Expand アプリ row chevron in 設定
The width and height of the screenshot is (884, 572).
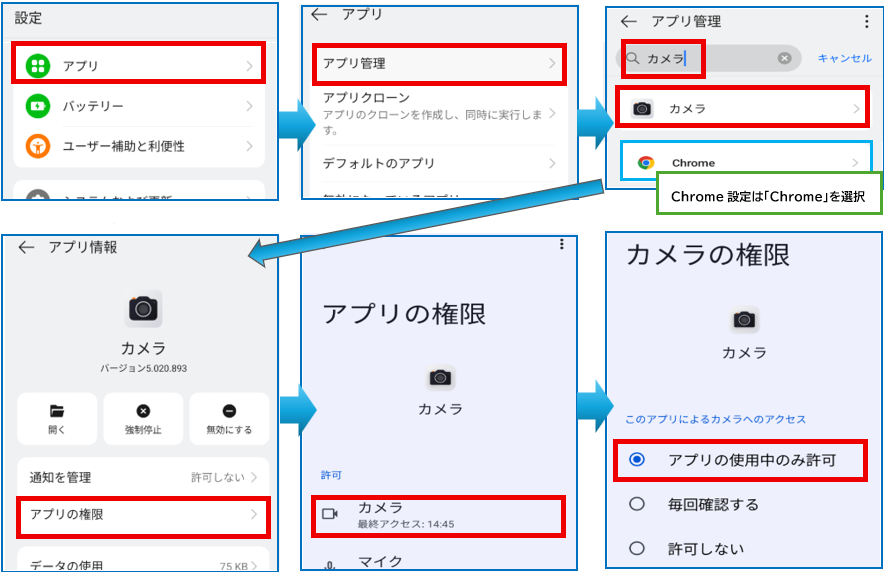(250, 66)
